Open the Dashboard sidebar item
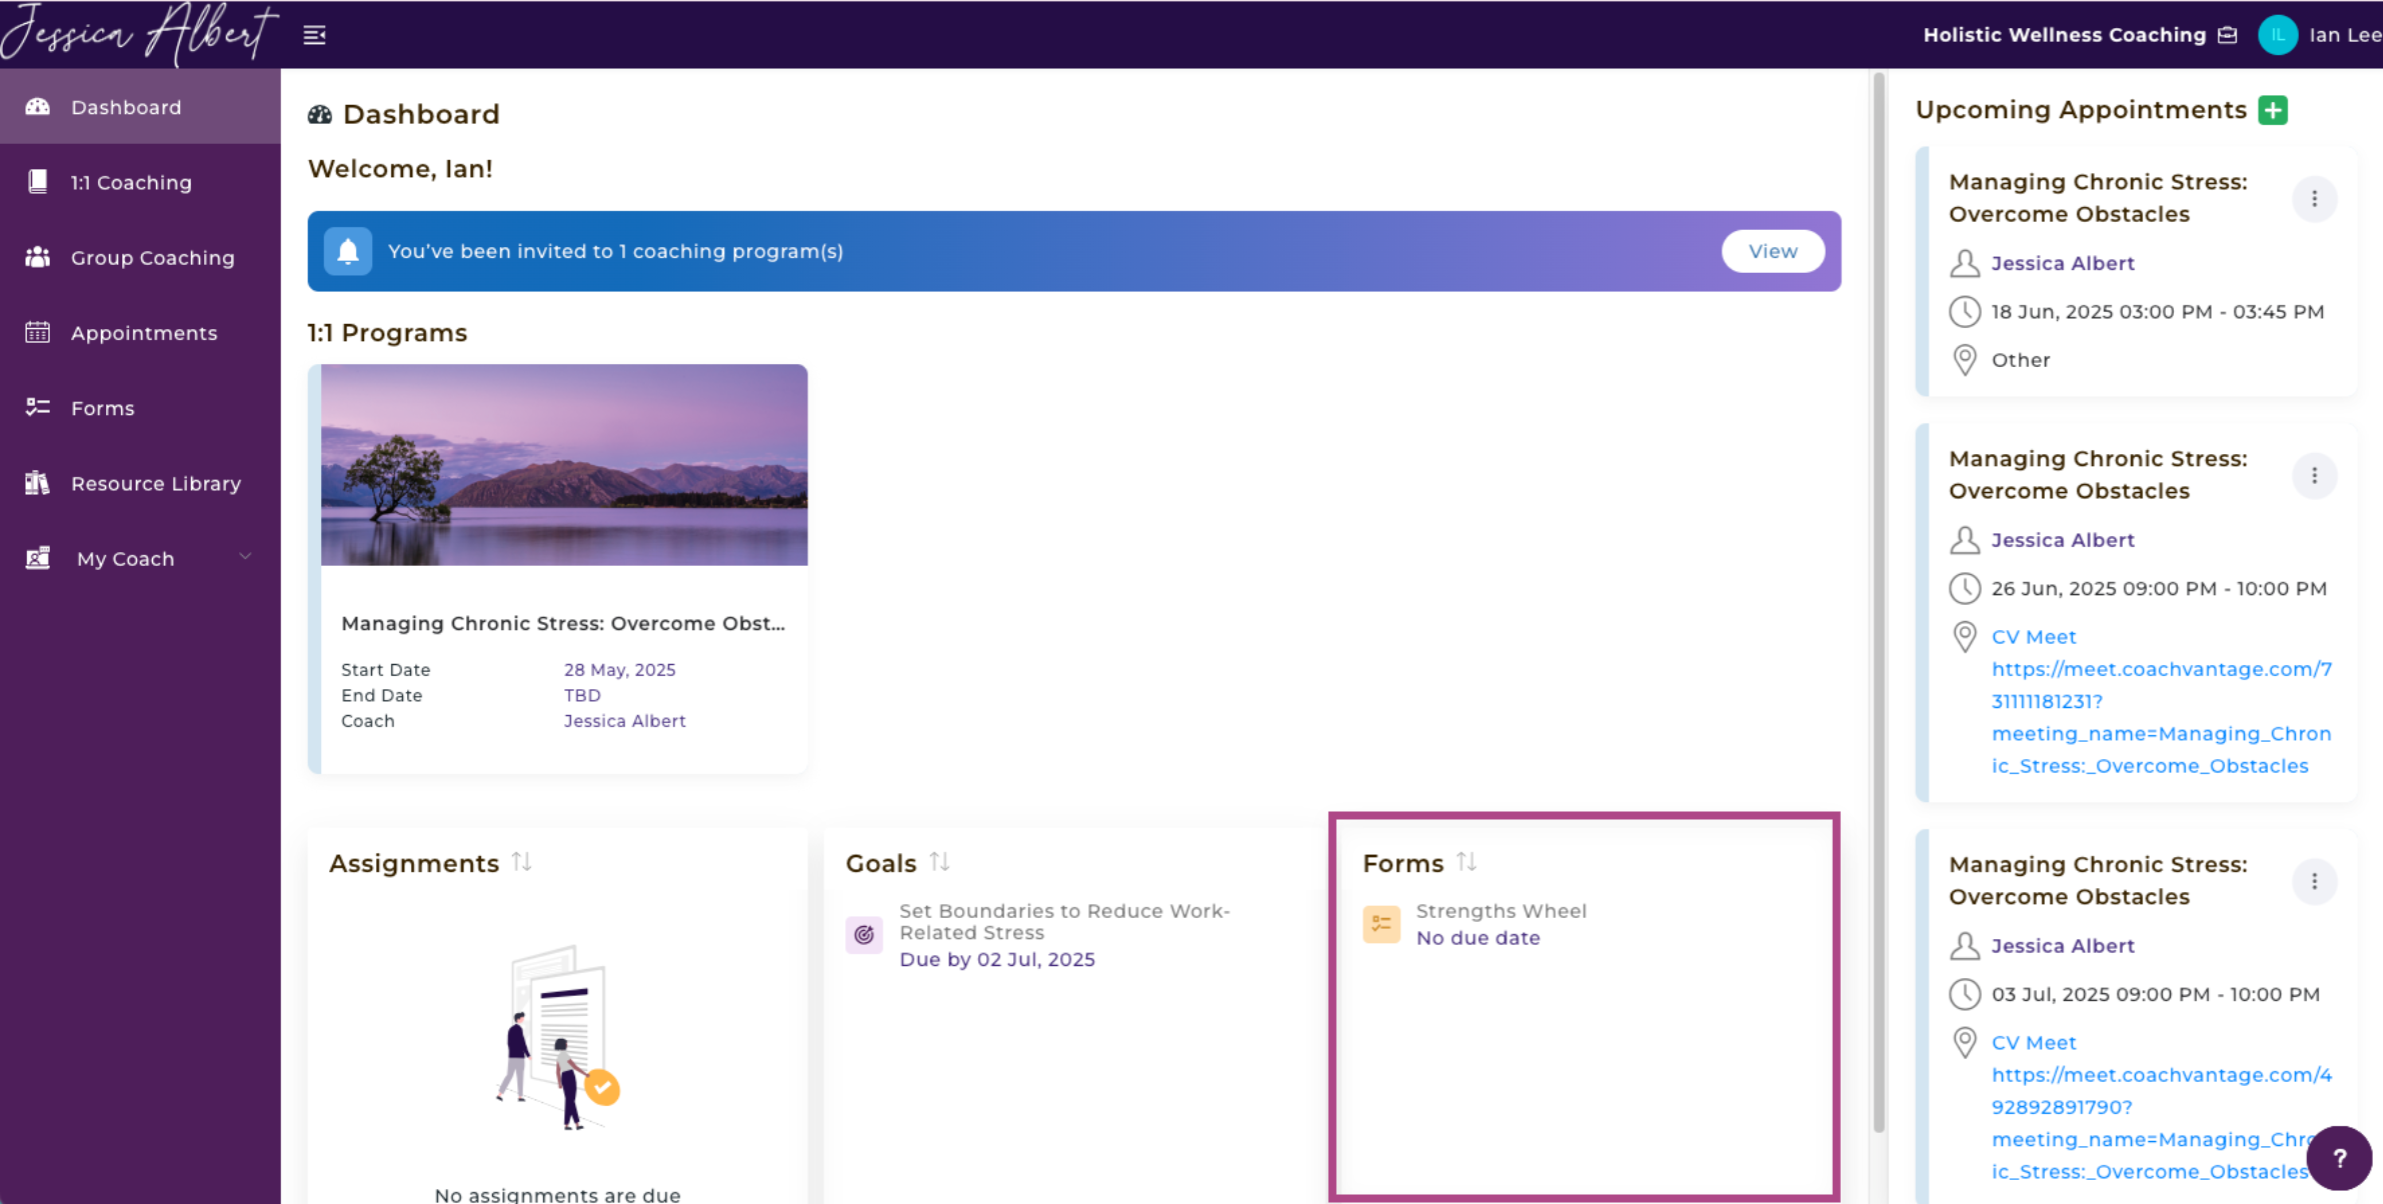Viewport: 2383px width, 1204px height. click(x=140, y=107)
